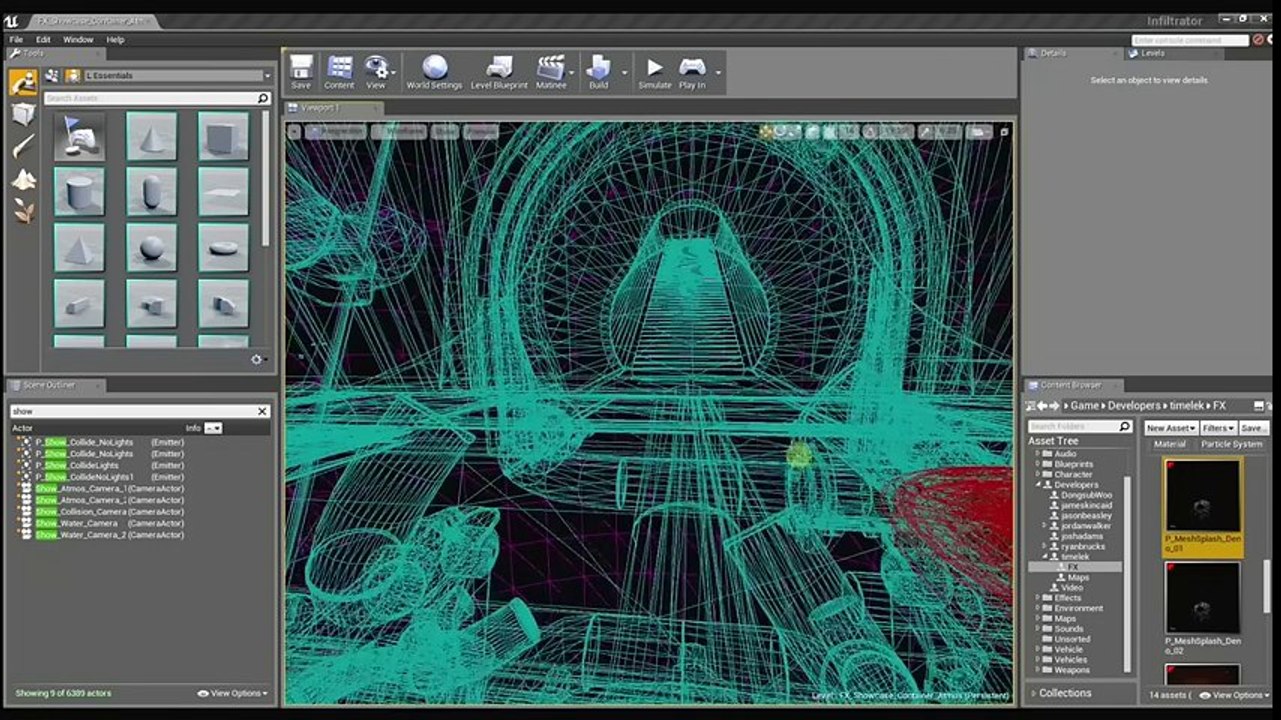
Task: Open the Matinee dropdown arrow
Action: tap(573, 72)
